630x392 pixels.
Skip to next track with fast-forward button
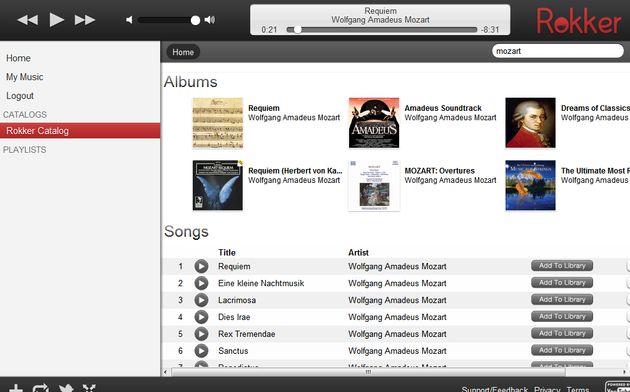pos(85,20)
